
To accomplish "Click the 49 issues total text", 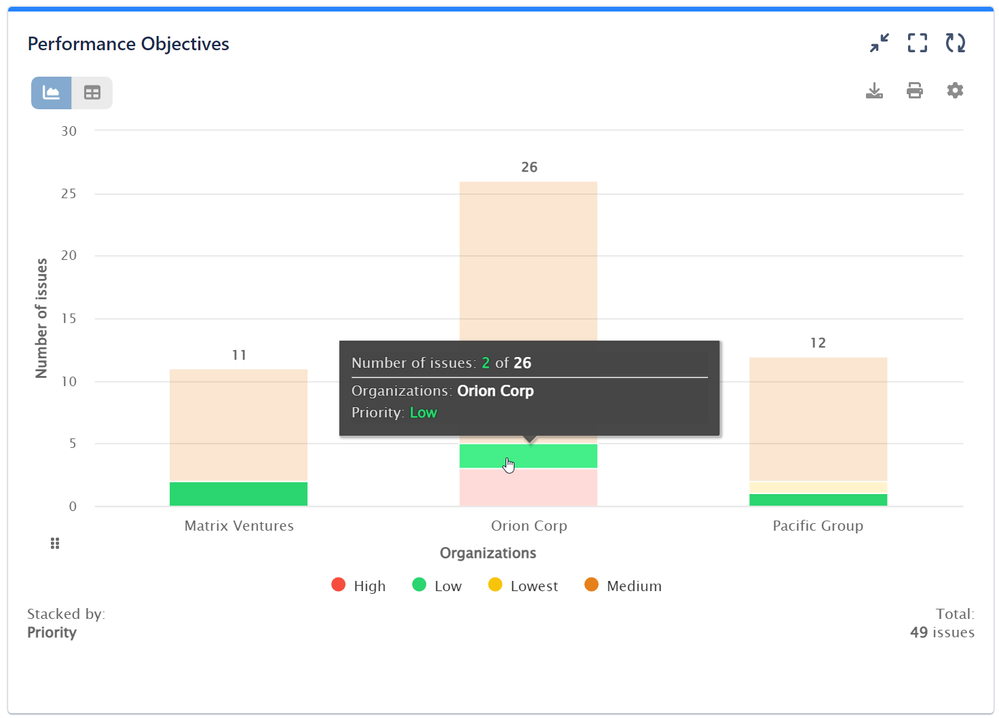I will pos(941,632).
